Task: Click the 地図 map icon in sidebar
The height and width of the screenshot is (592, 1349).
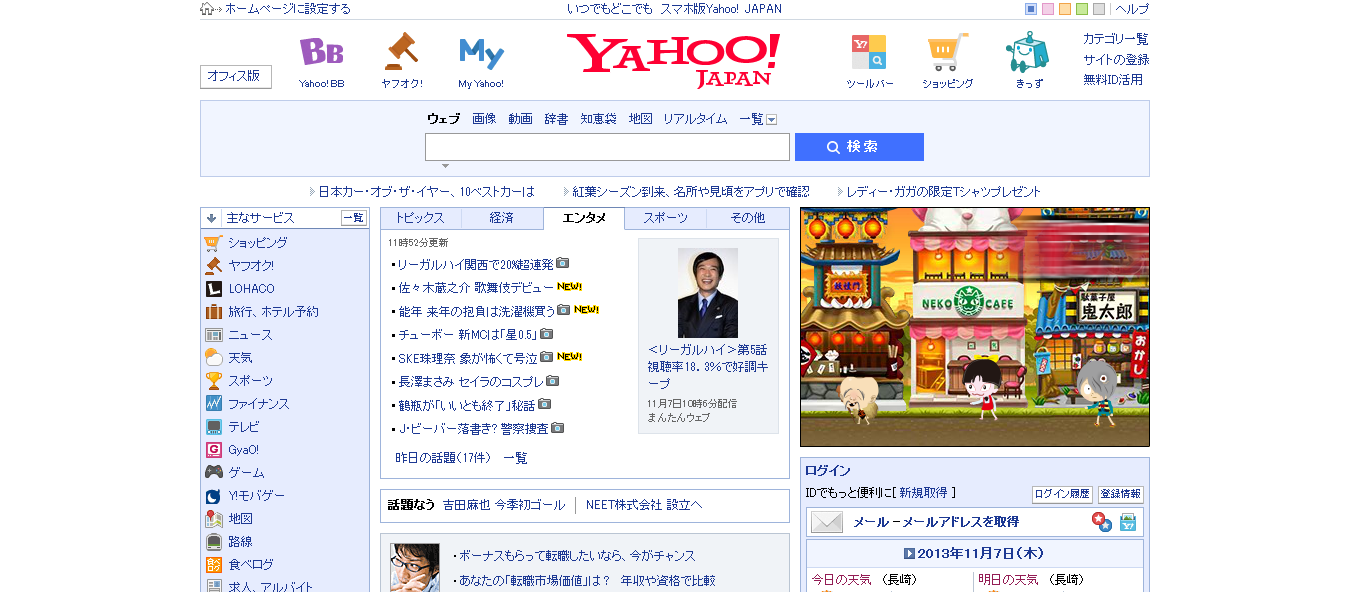Action: (213, 518)
